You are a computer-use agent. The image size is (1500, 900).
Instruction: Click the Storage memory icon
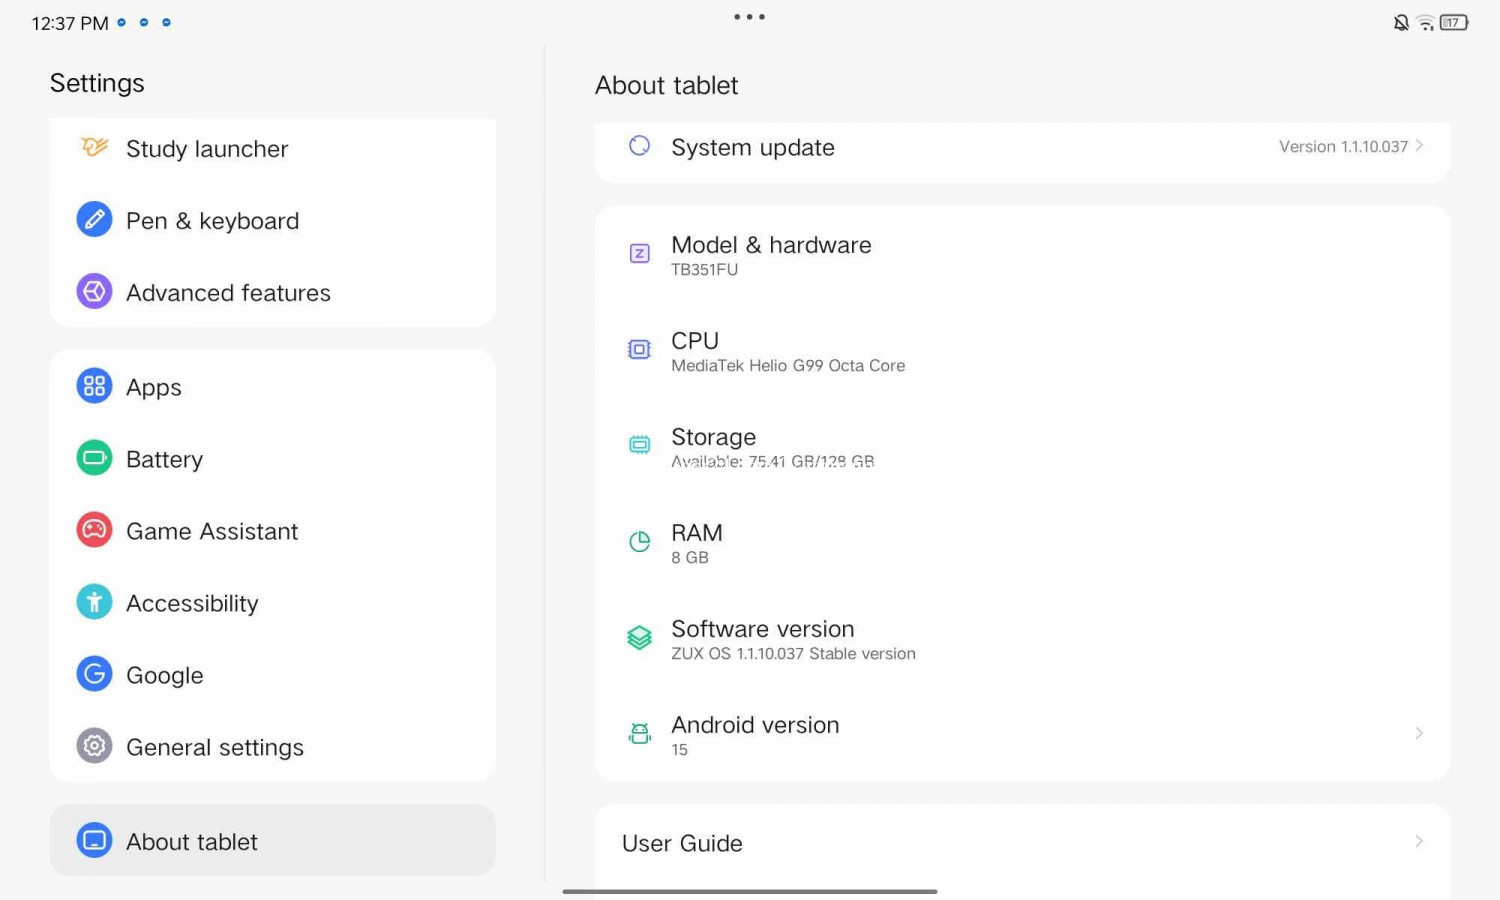(639, 445)
